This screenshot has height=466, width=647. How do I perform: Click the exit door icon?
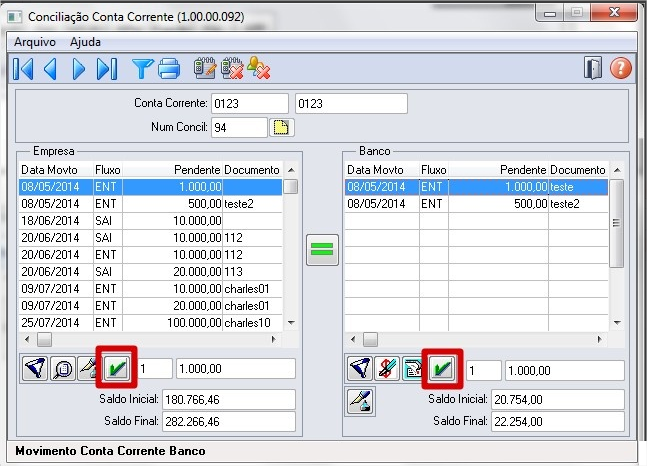[x=593, y=68]
